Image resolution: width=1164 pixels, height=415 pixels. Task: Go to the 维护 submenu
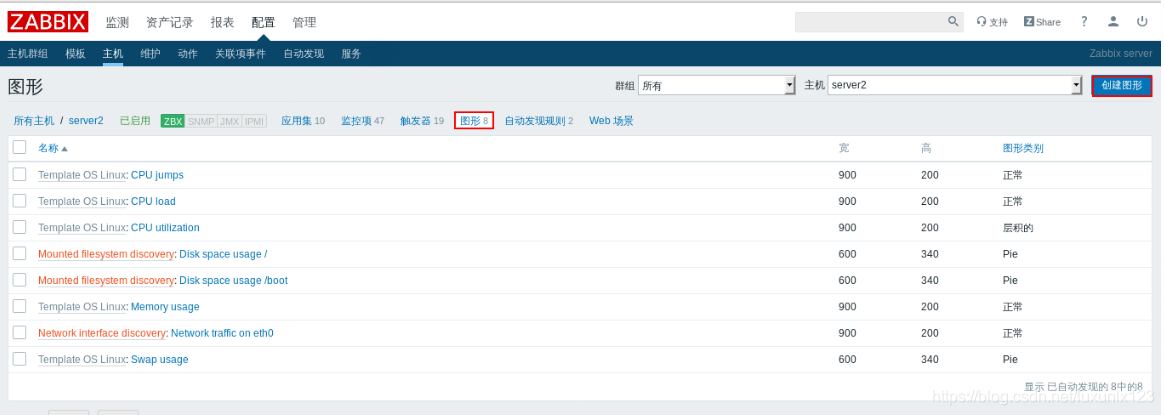click(x=150, y=53)
